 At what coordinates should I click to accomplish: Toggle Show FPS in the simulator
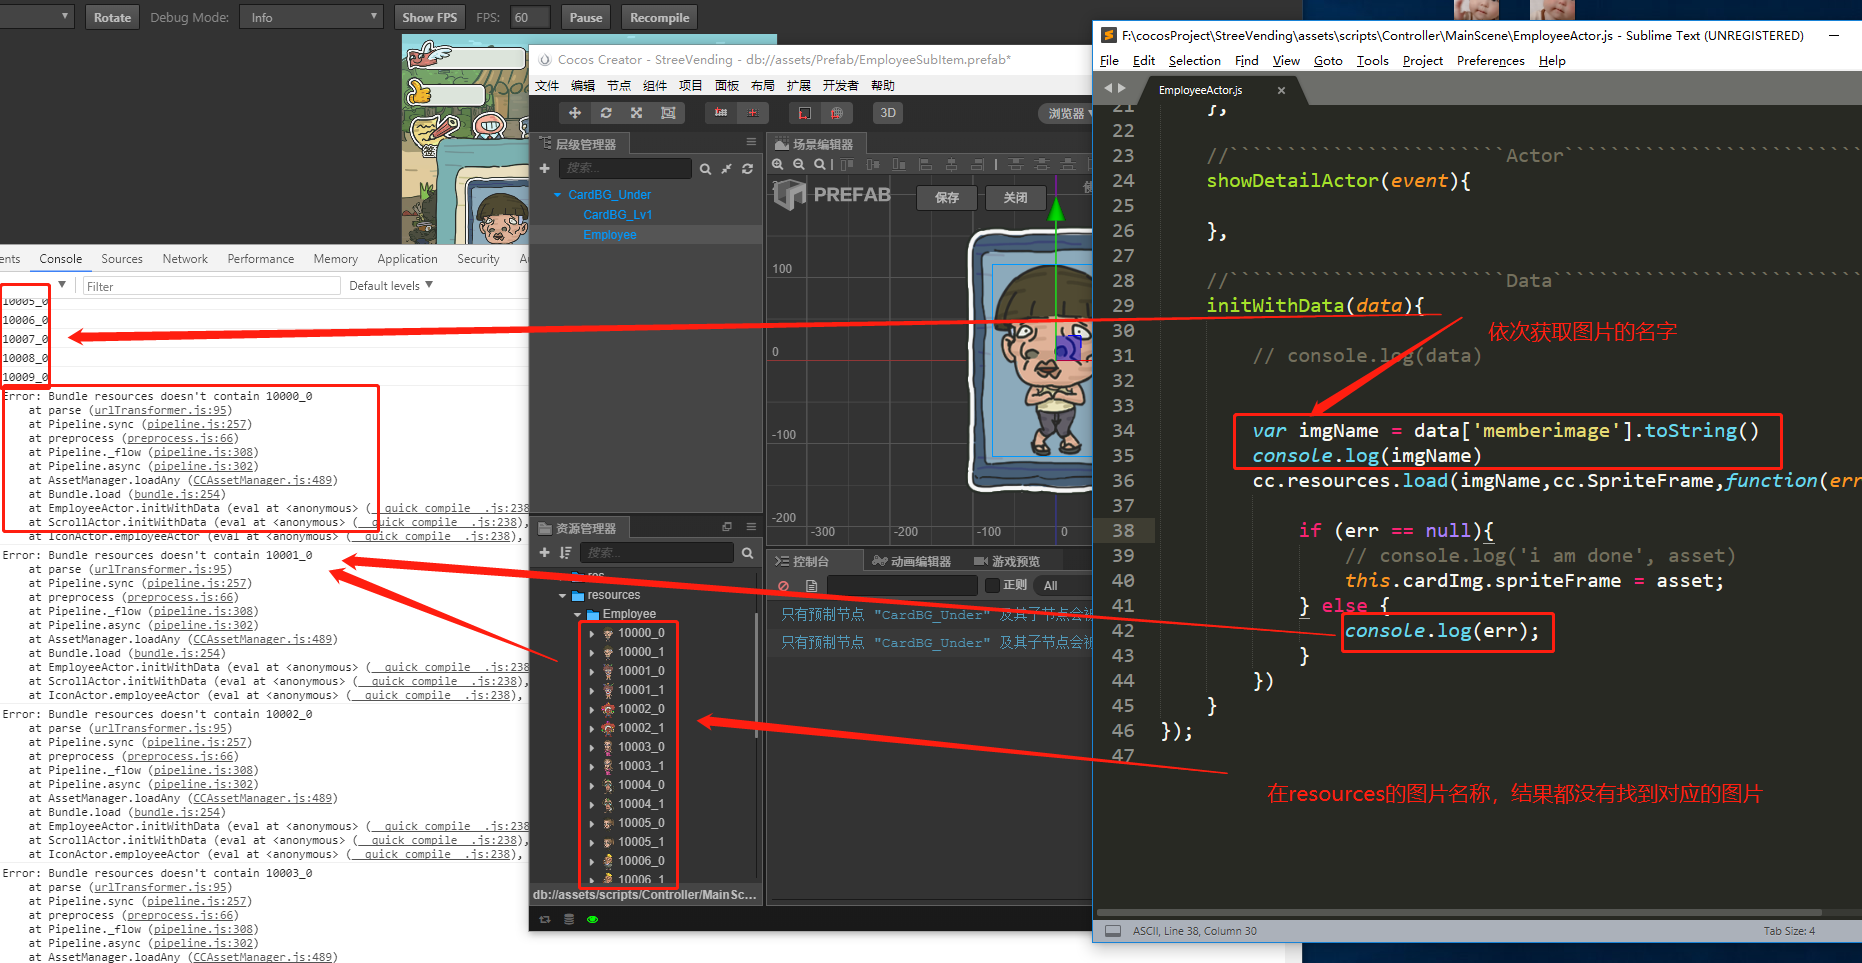pos(429,17)
